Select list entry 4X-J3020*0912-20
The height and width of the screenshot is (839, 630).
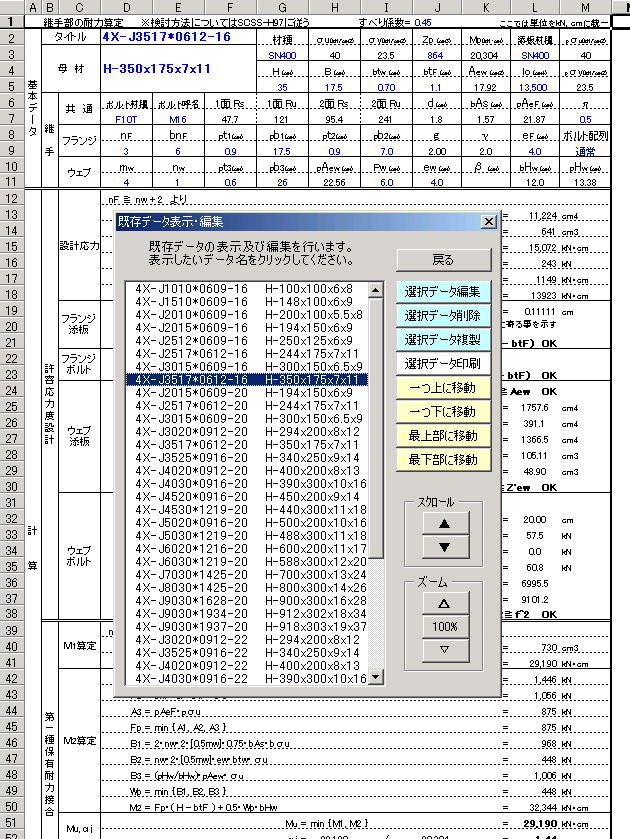247,432
